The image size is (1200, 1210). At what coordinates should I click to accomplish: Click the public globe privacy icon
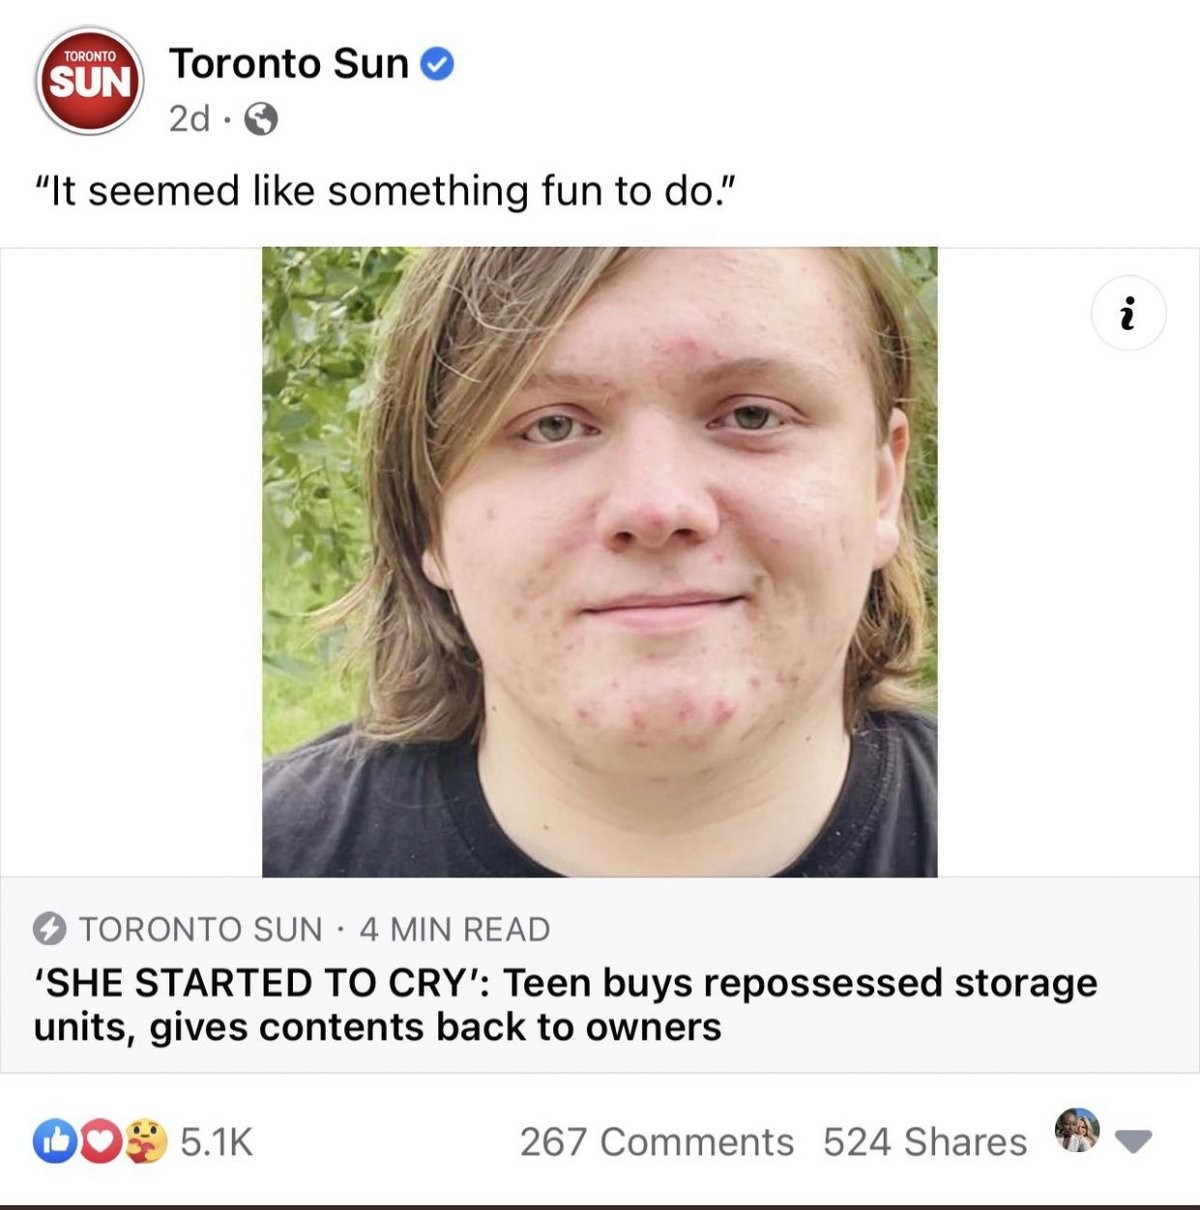[261, 120]
